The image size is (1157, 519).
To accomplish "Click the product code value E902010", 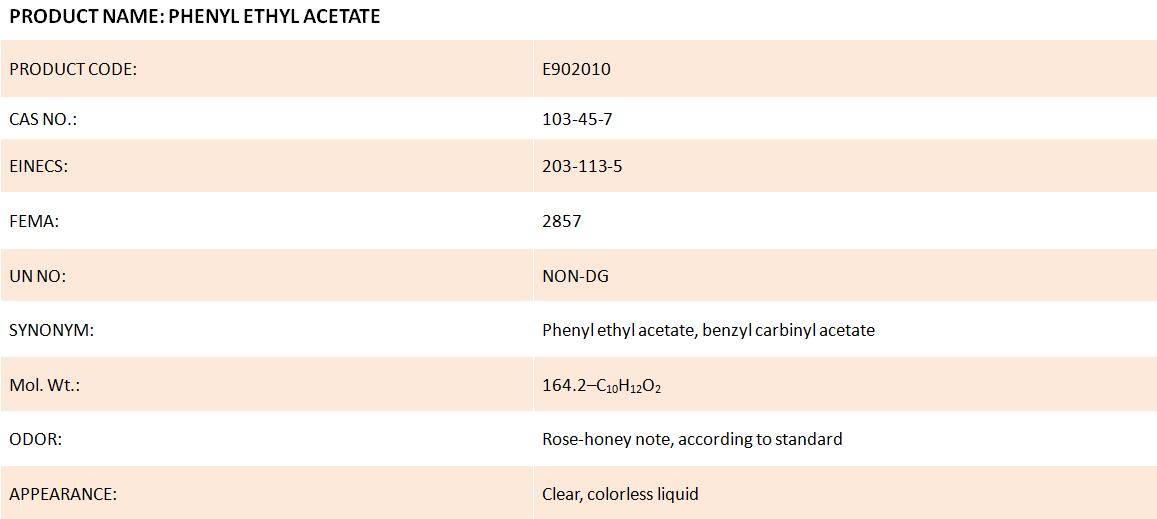I will 576,69.
